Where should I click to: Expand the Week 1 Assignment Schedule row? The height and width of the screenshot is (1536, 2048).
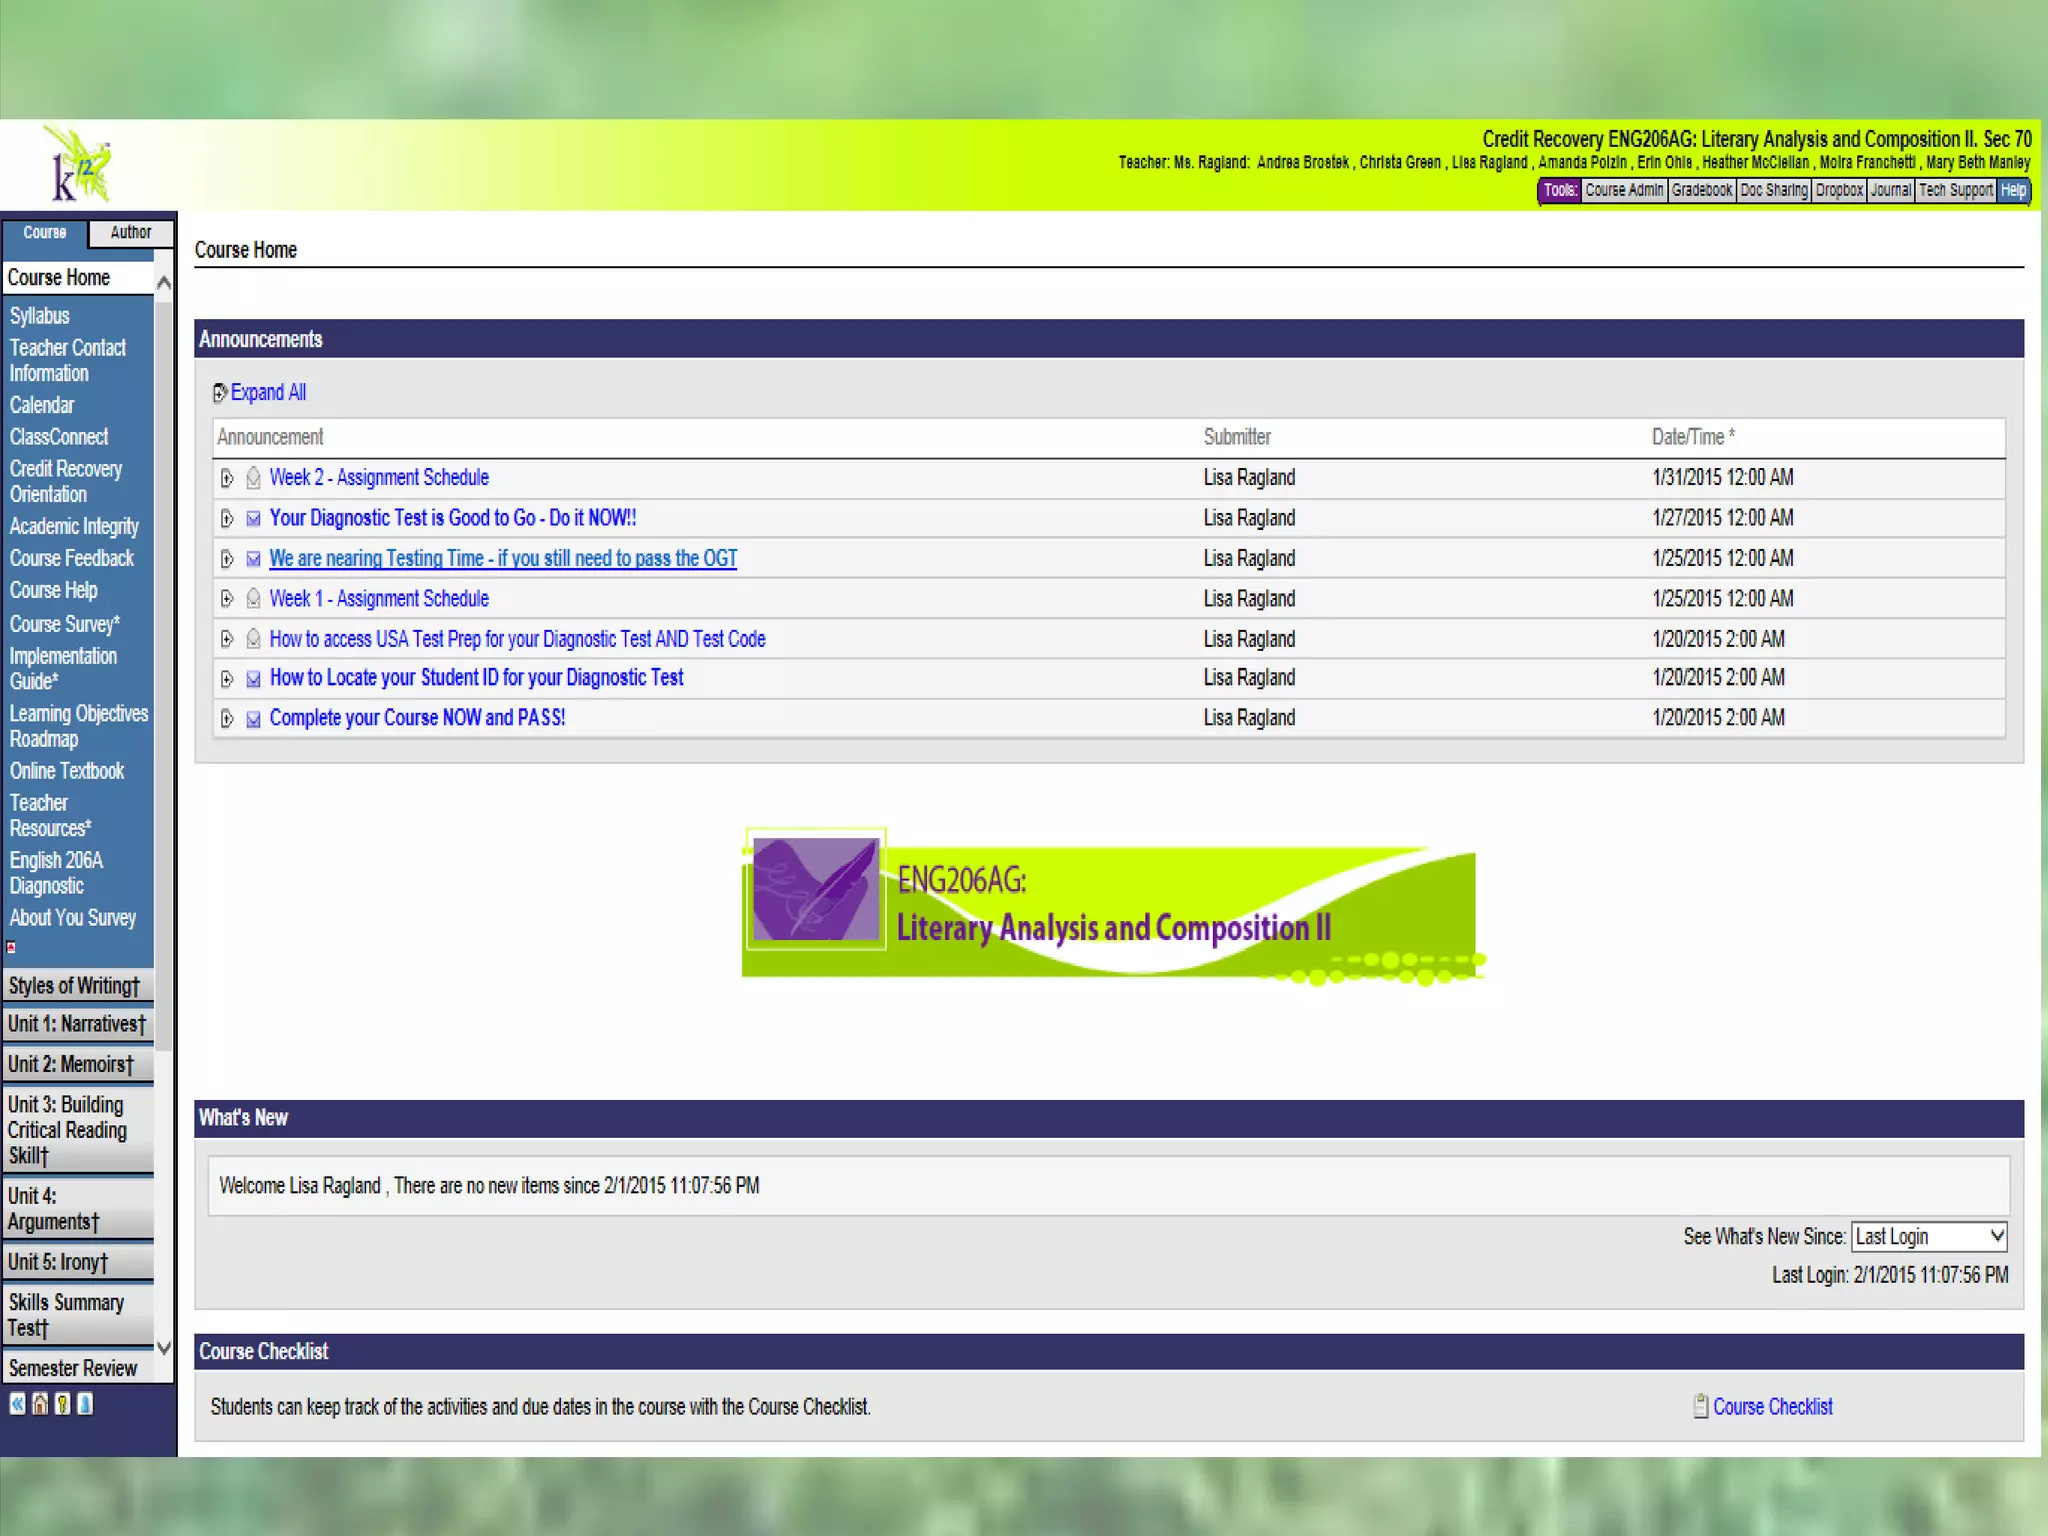point(227,599)
